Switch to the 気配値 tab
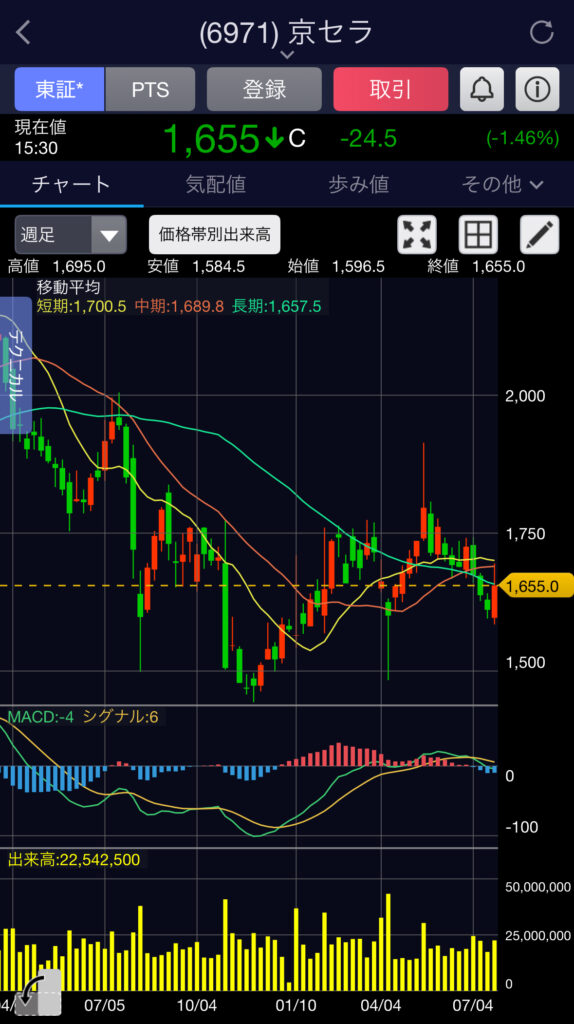574x1024 pixels. (215, 184)
